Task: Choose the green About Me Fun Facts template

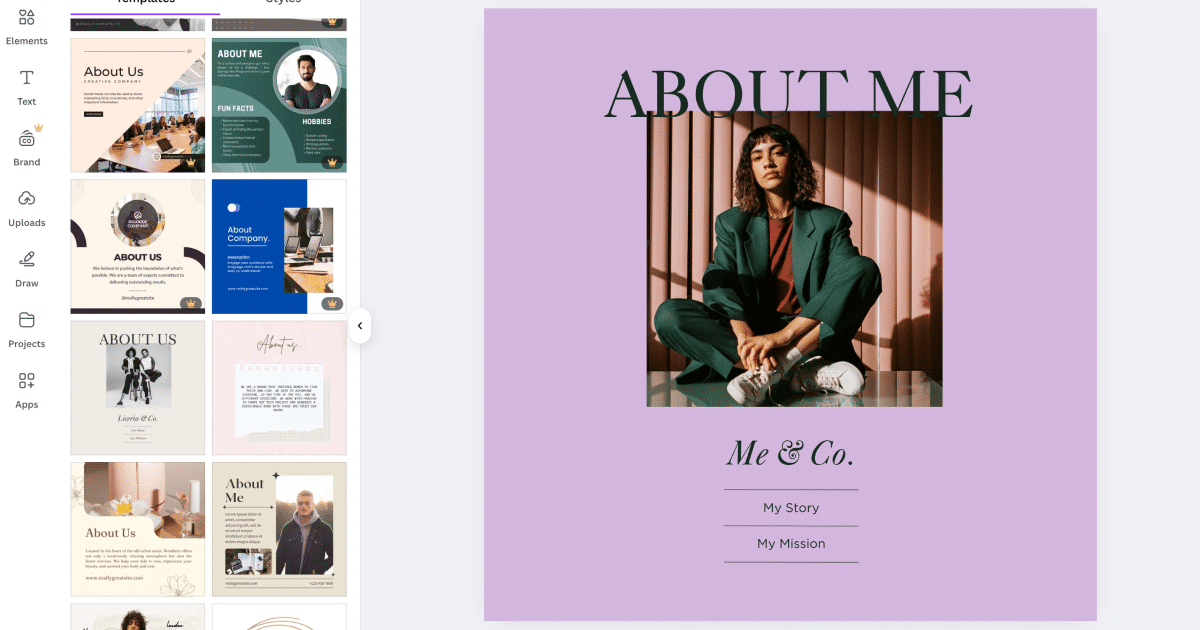Action: point(279,105)
